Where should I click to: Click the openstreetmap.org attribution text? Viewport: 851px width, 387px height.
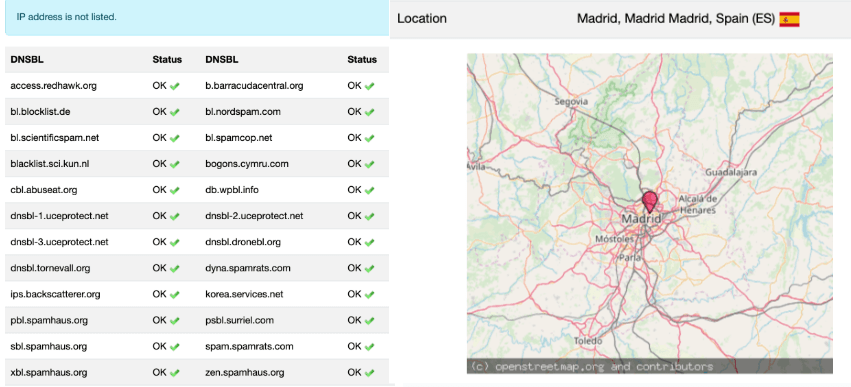(x=592, y=366)
